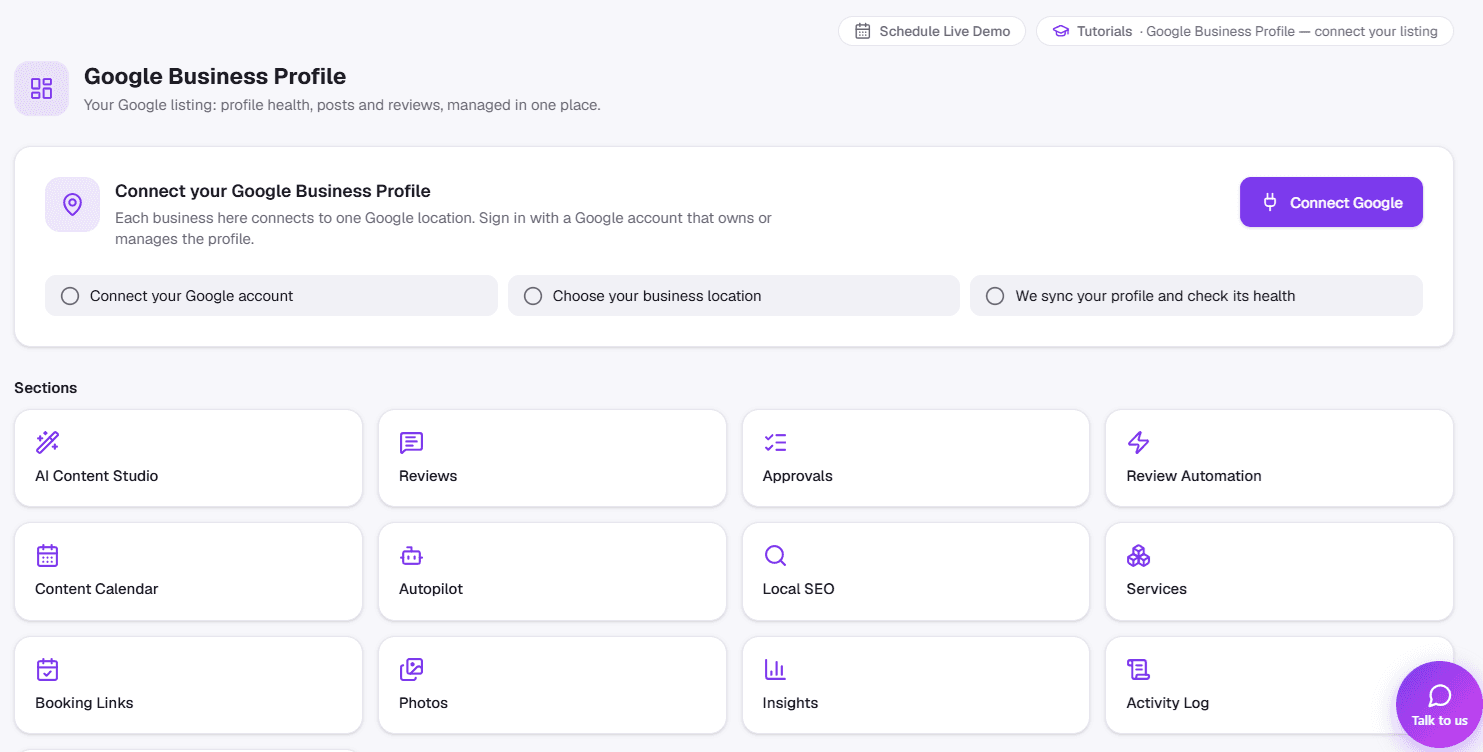Click the Services boxes icon
The width and height of the screenshot is (1483, 752).
1138,555
